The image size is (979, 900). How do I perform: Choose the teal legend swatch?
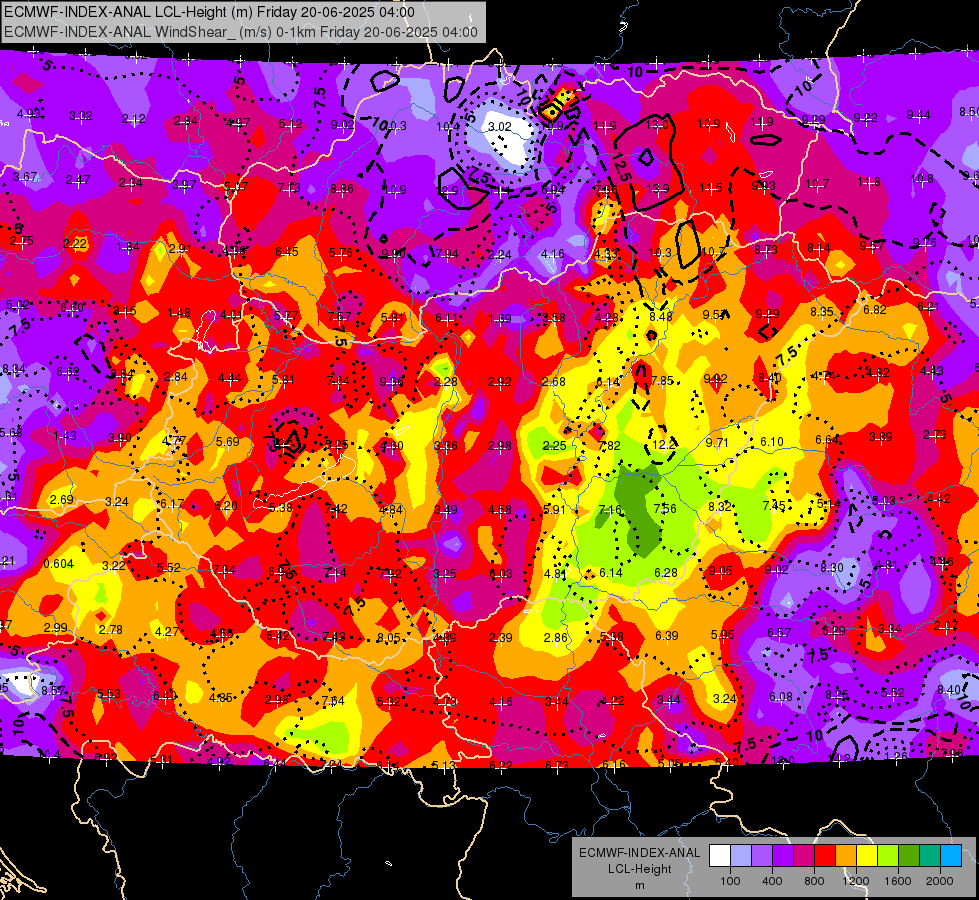[x=929, y=856]
